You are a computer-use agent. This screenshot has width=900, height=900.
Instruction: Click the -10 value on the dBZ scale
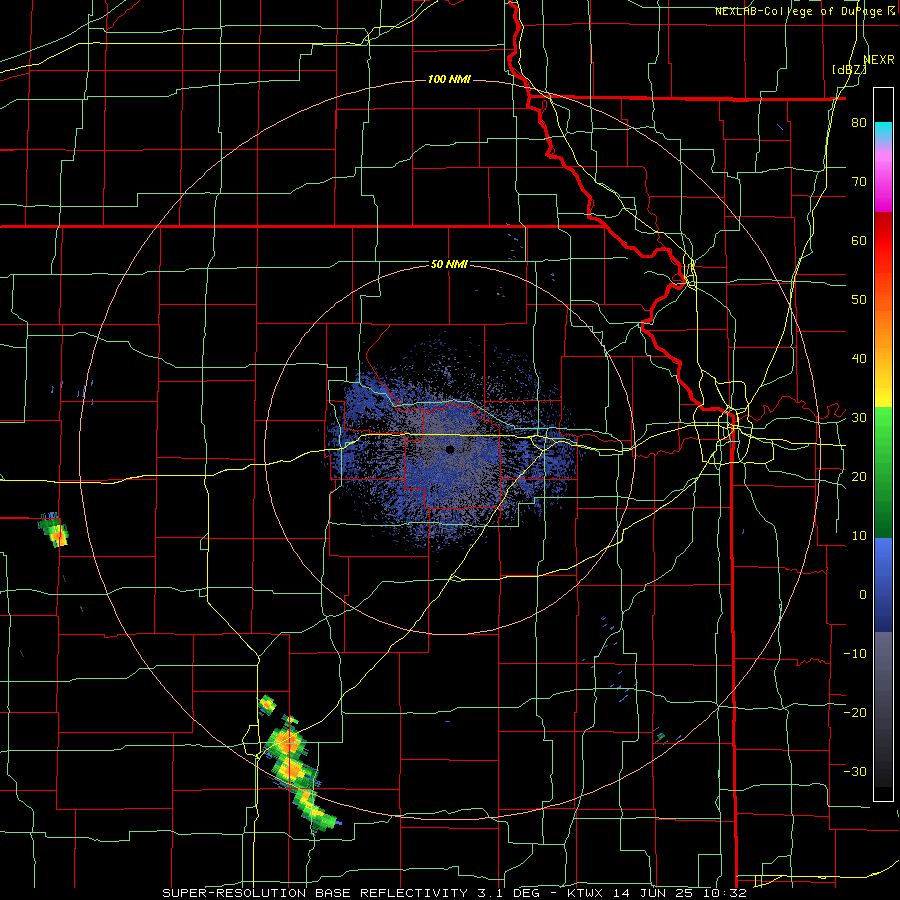[855, 653]
